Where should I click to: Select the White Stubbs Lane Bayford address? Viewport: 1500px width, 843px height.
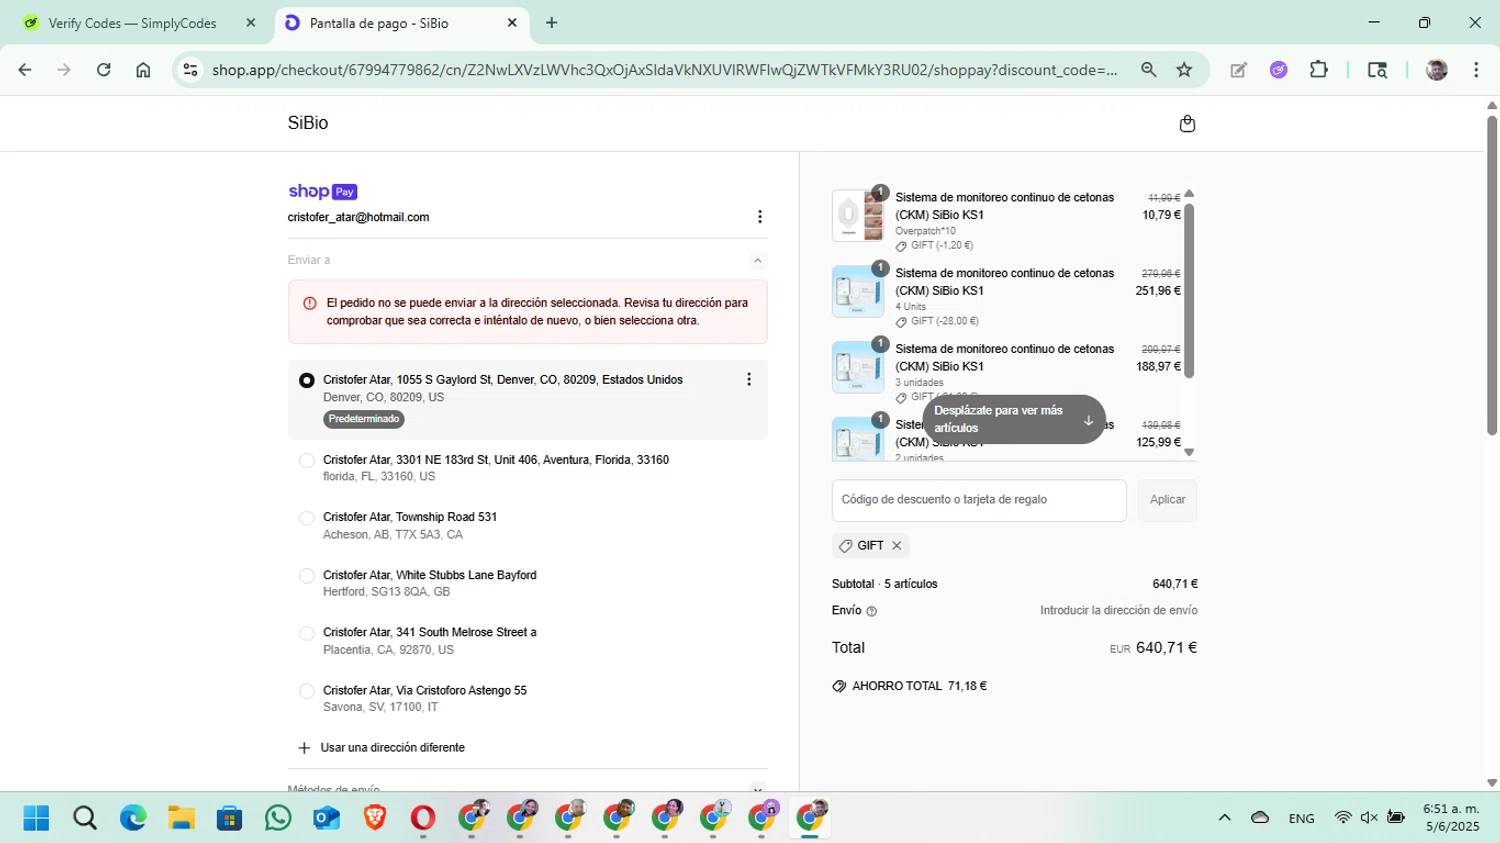point(307,576)
